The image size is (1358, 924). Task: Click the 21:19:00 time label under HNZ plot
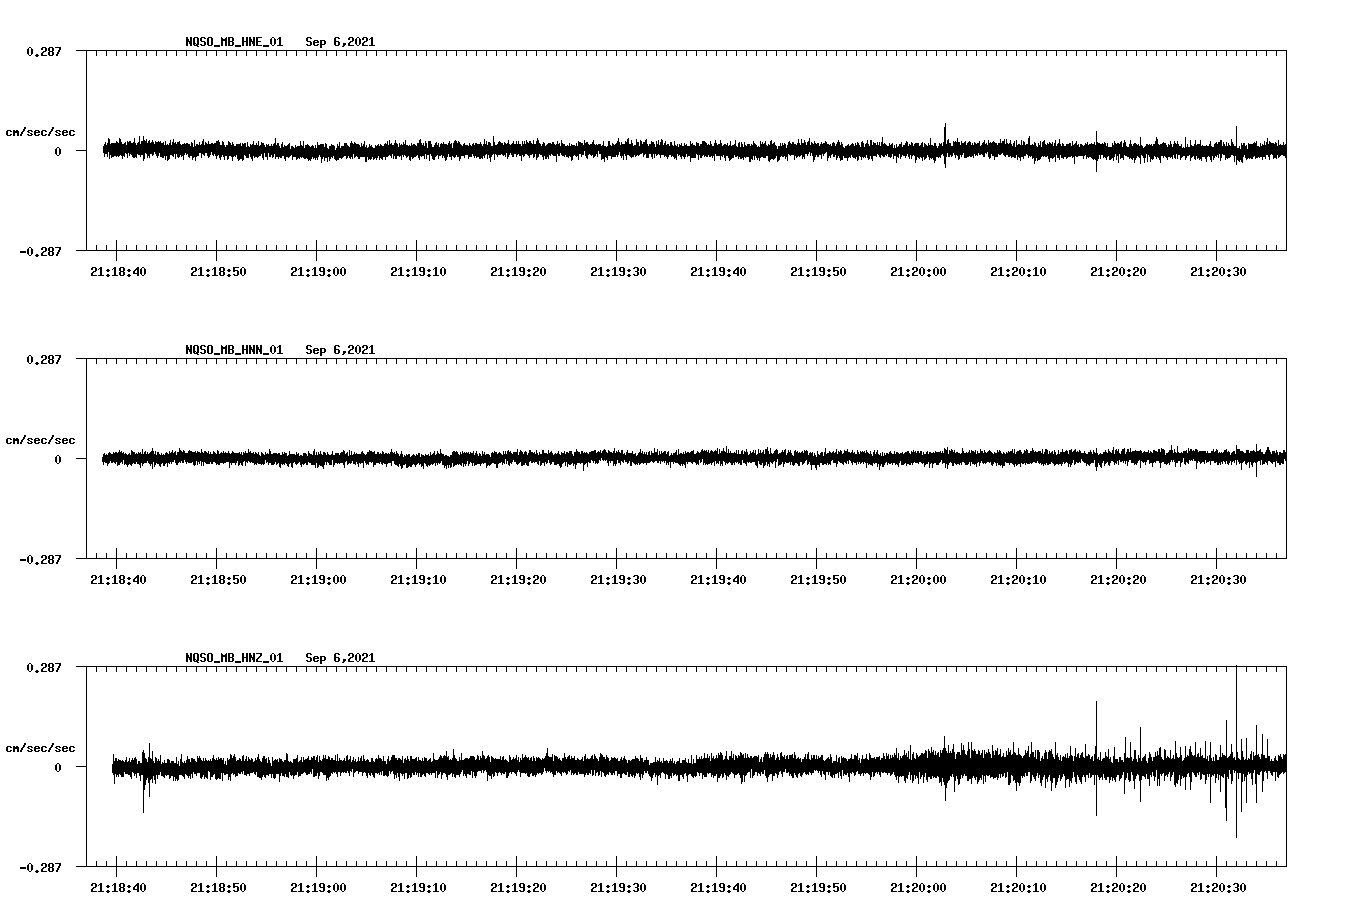pyautogui.click(x=318, y=887)
